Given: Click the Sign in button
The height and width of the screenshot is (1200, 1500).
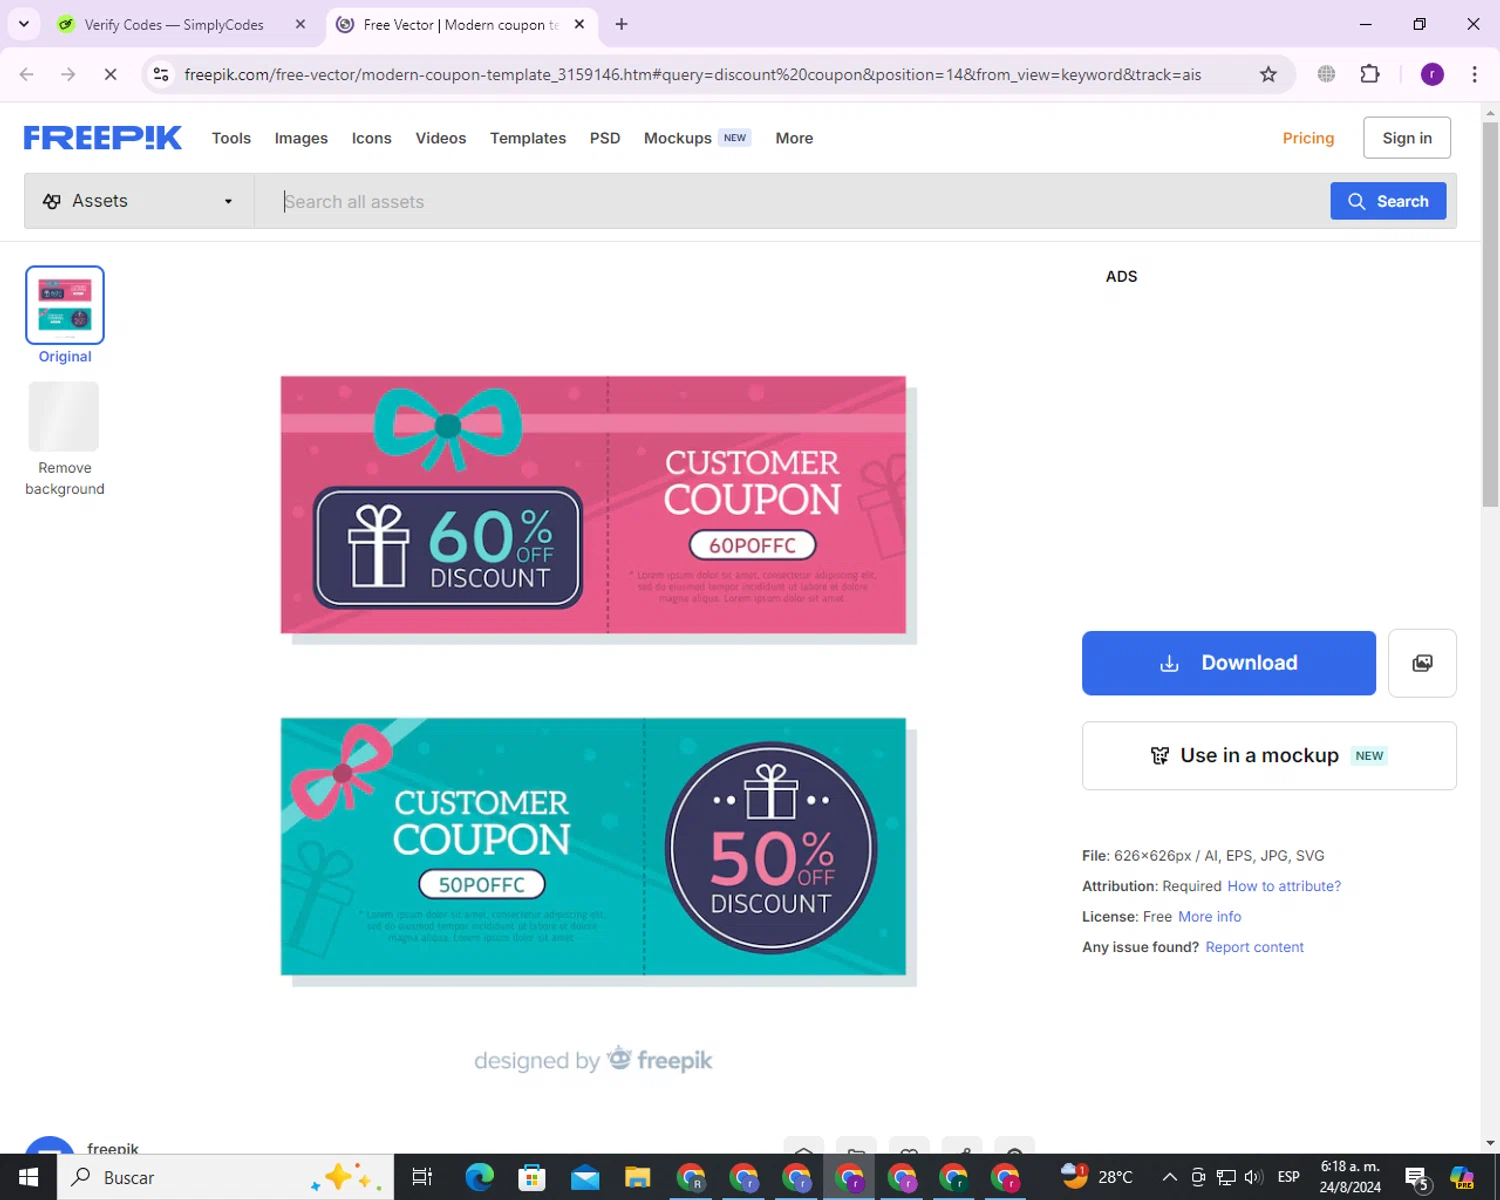Looking at the screenshot, I should pyautogui.click(x=1407, y=138).
